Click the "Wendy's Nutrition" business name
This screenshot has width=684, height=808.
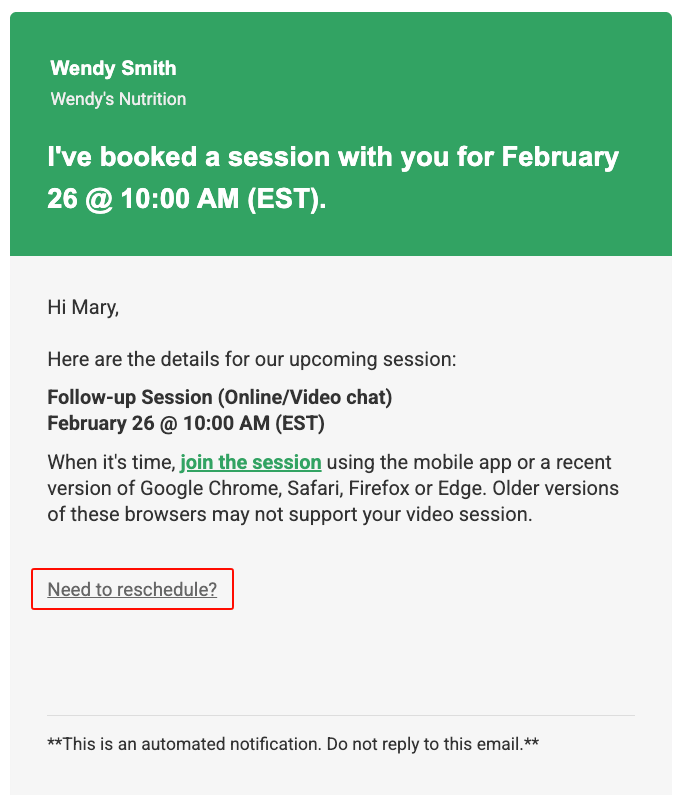tap(118, 99)
